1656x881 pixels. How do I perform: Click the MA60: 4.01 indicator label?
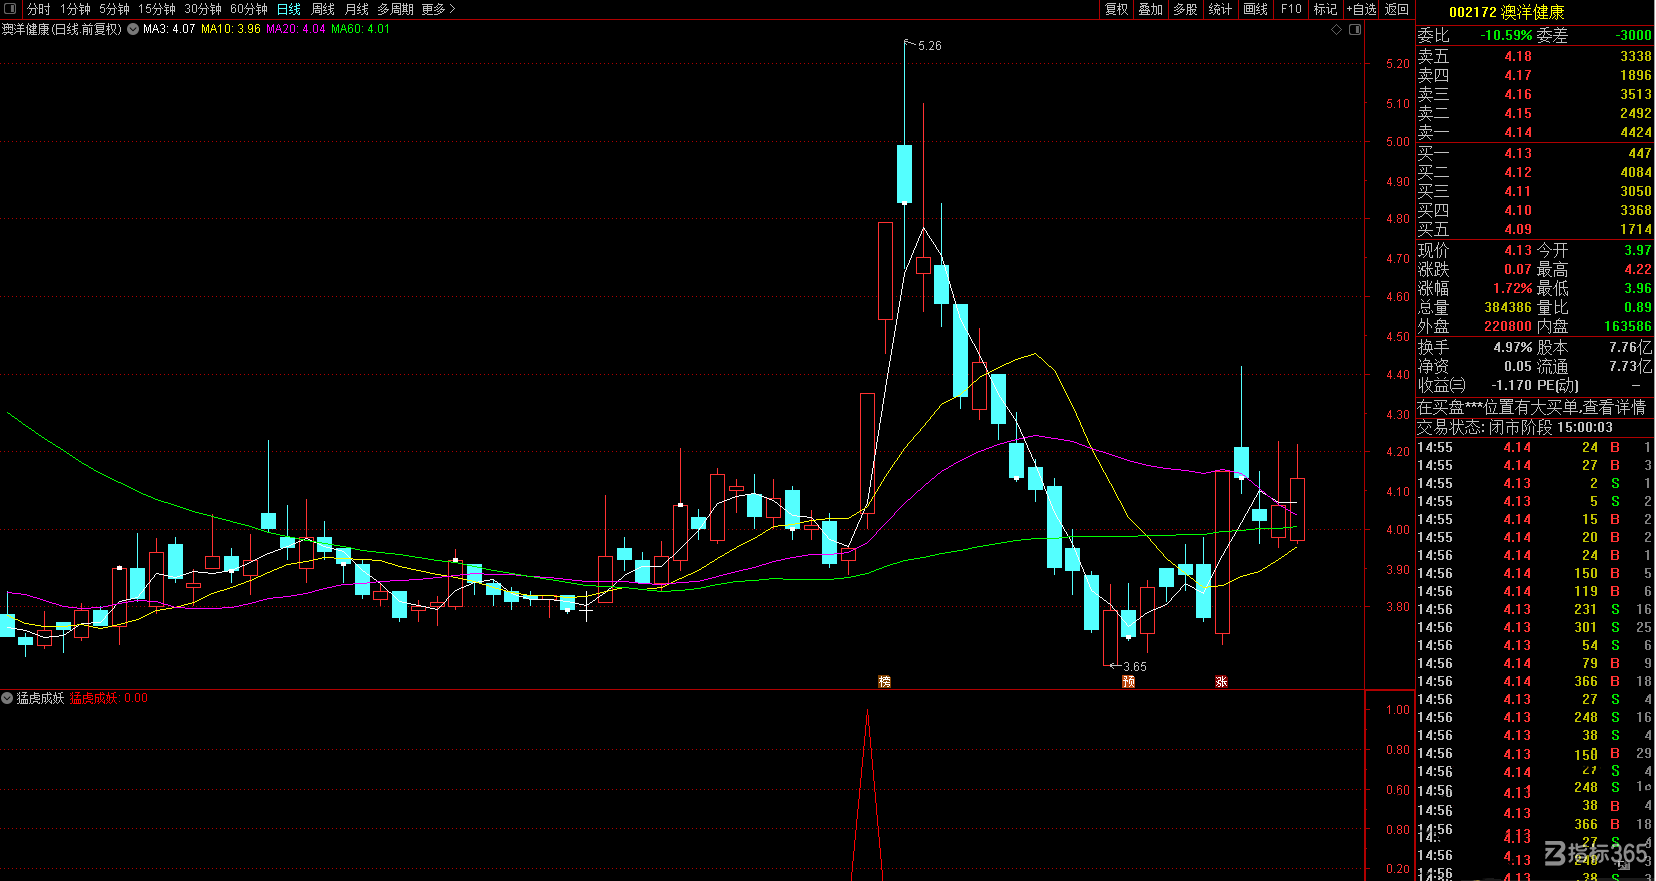(361, 29)
